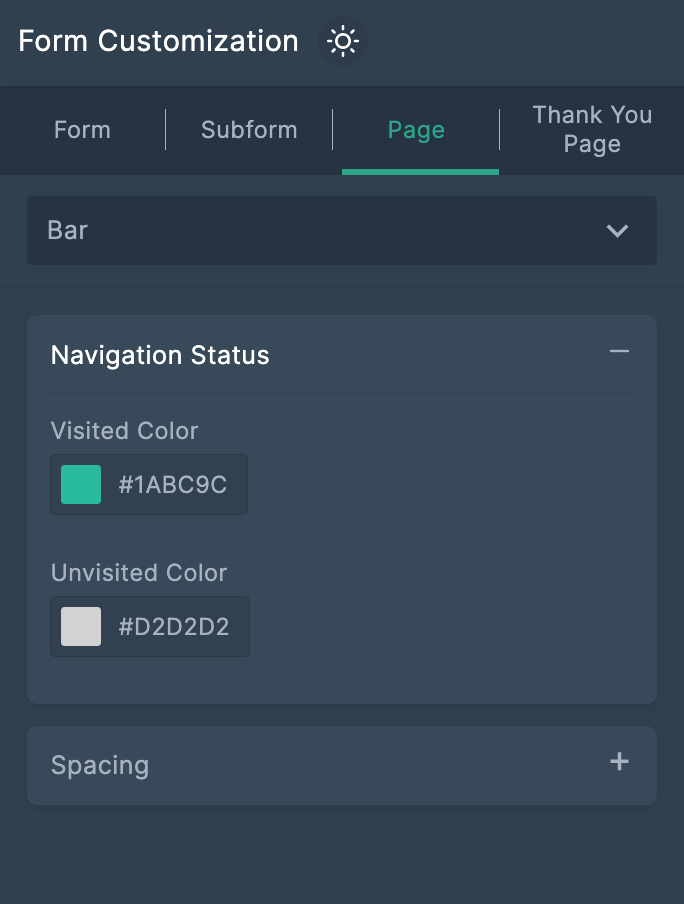Toggle the light theme sun icon
This screenshot has height=904, width=684.
click(x=343, y=42)
